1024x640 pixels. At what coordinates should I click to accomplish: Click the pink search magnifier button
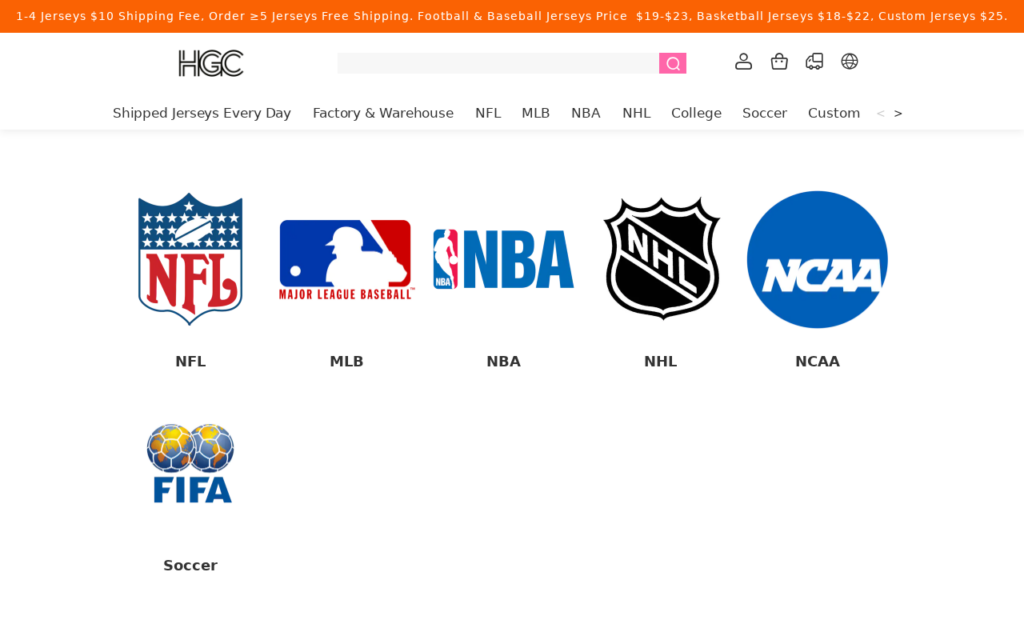point(672,63)
